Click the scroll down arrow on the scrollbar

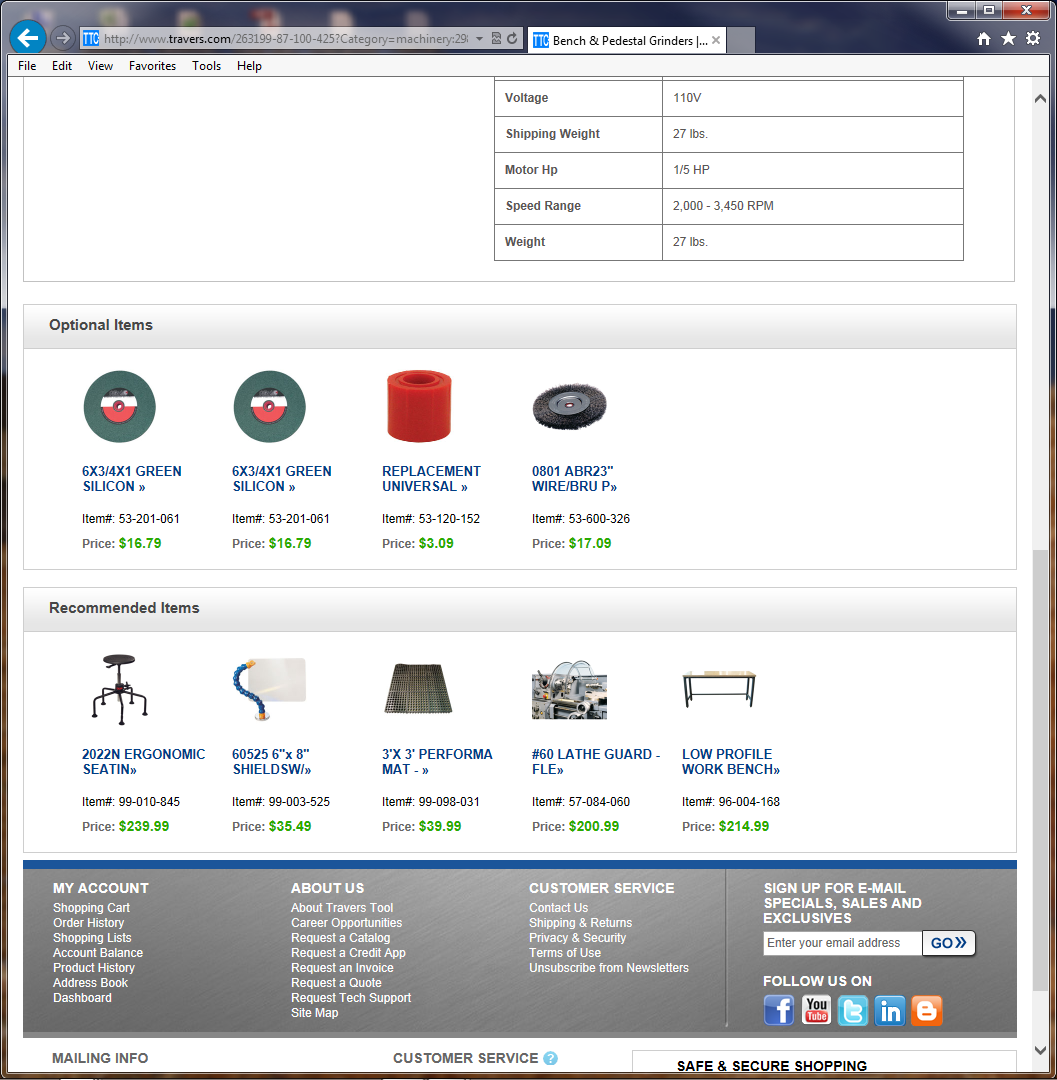pyautogui.click(x=1041, y=1050)
